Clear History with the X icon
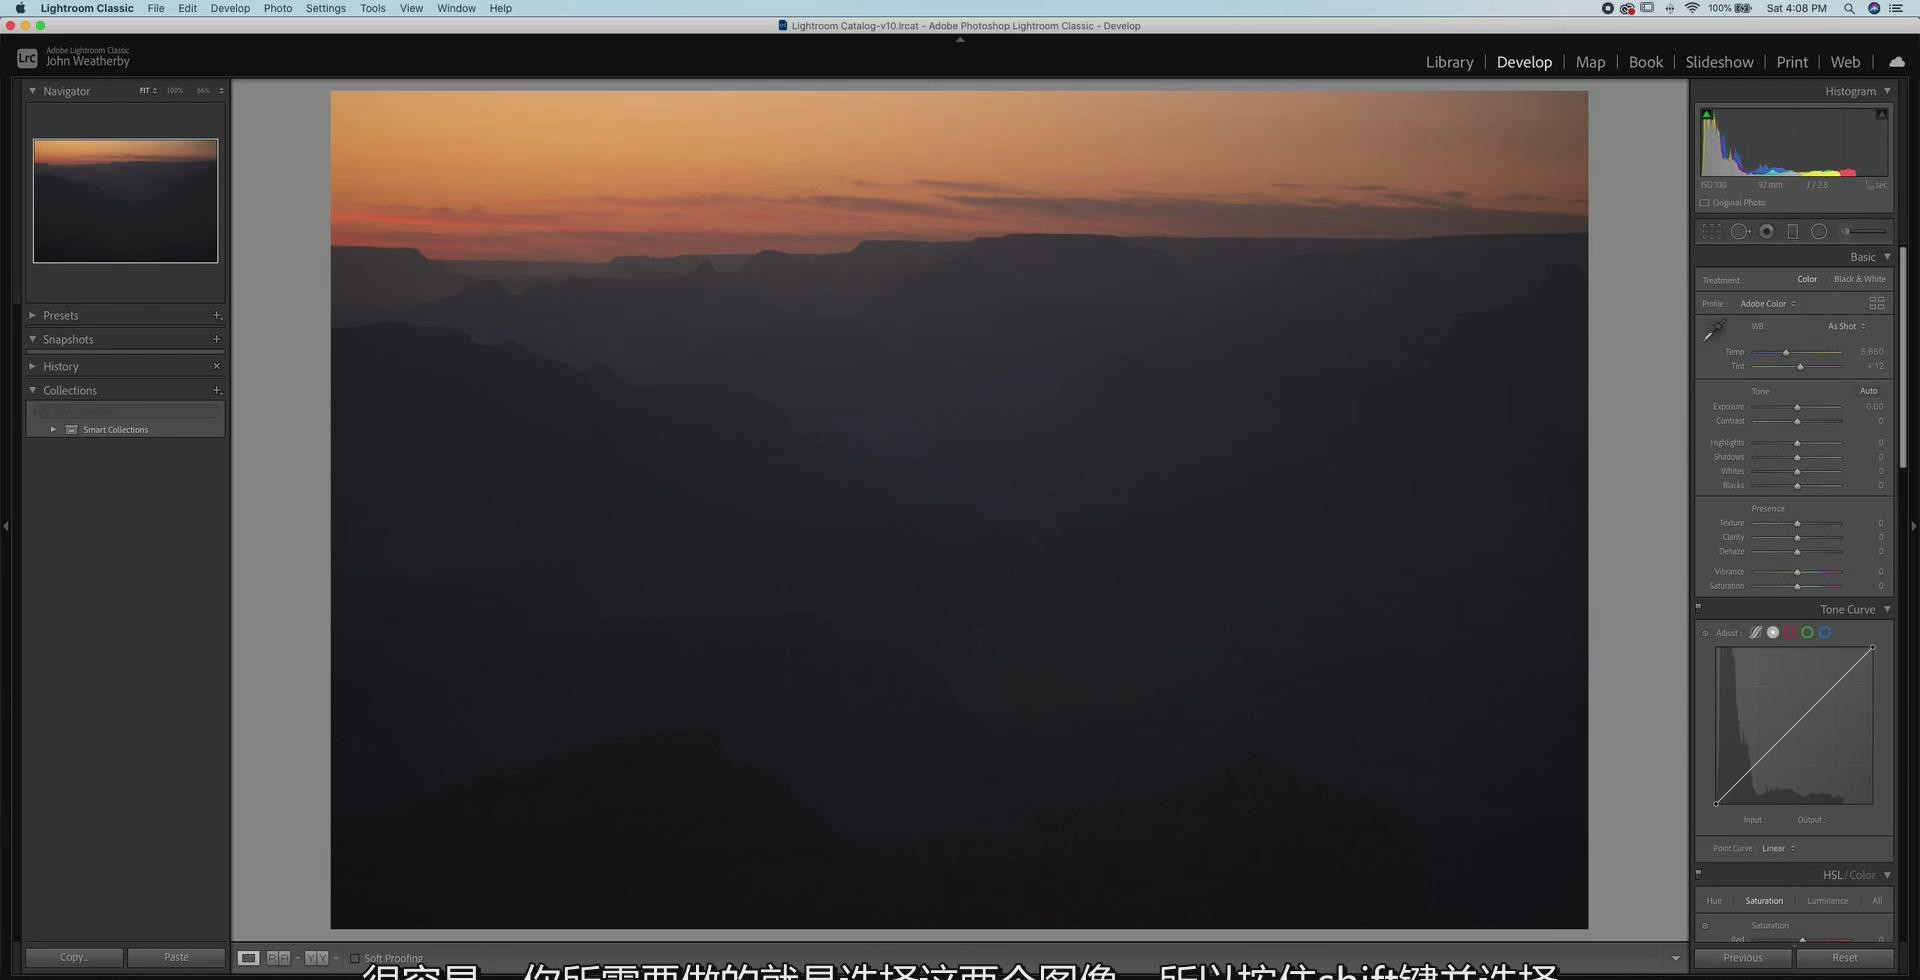This screenshot has height=980, width=1920. point(217,366)
